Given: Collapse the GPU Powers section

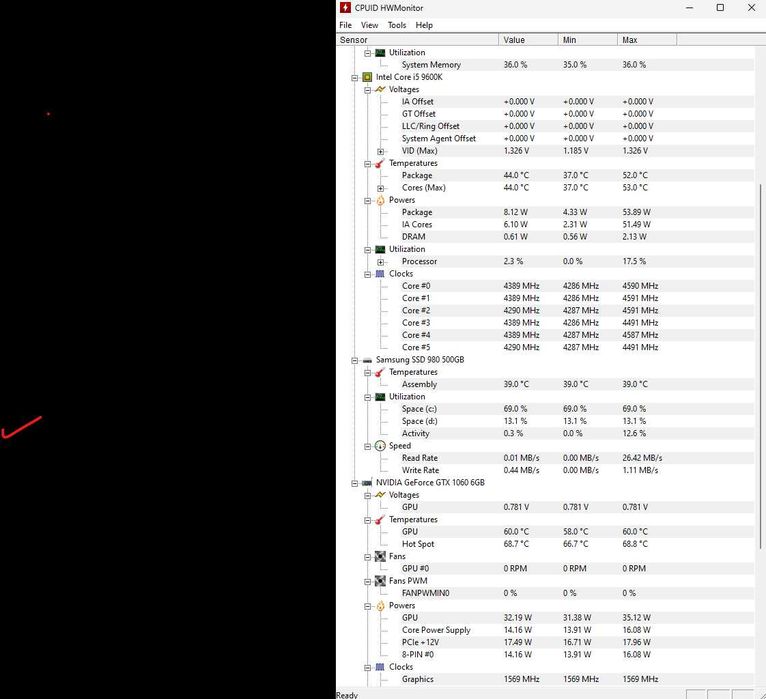Looking at the screenshot, I should (368, 606).
